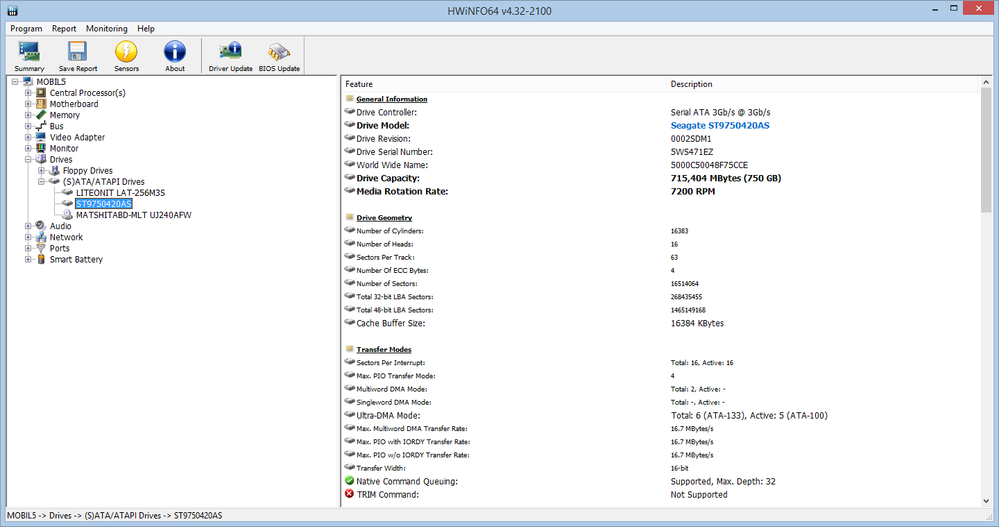
Task: Open the Report menu
Action: (x=64, y=29)
